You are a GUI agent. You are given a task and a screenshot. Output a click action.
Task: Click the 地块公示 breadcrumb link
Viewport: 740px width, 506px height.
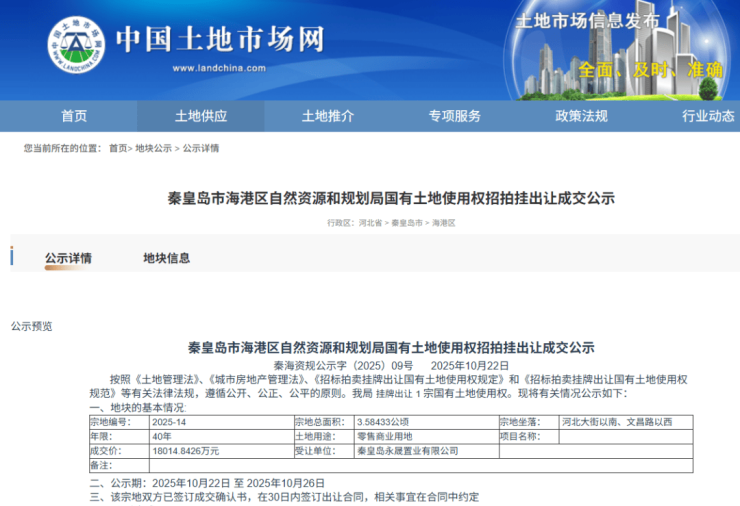[154, 149]
